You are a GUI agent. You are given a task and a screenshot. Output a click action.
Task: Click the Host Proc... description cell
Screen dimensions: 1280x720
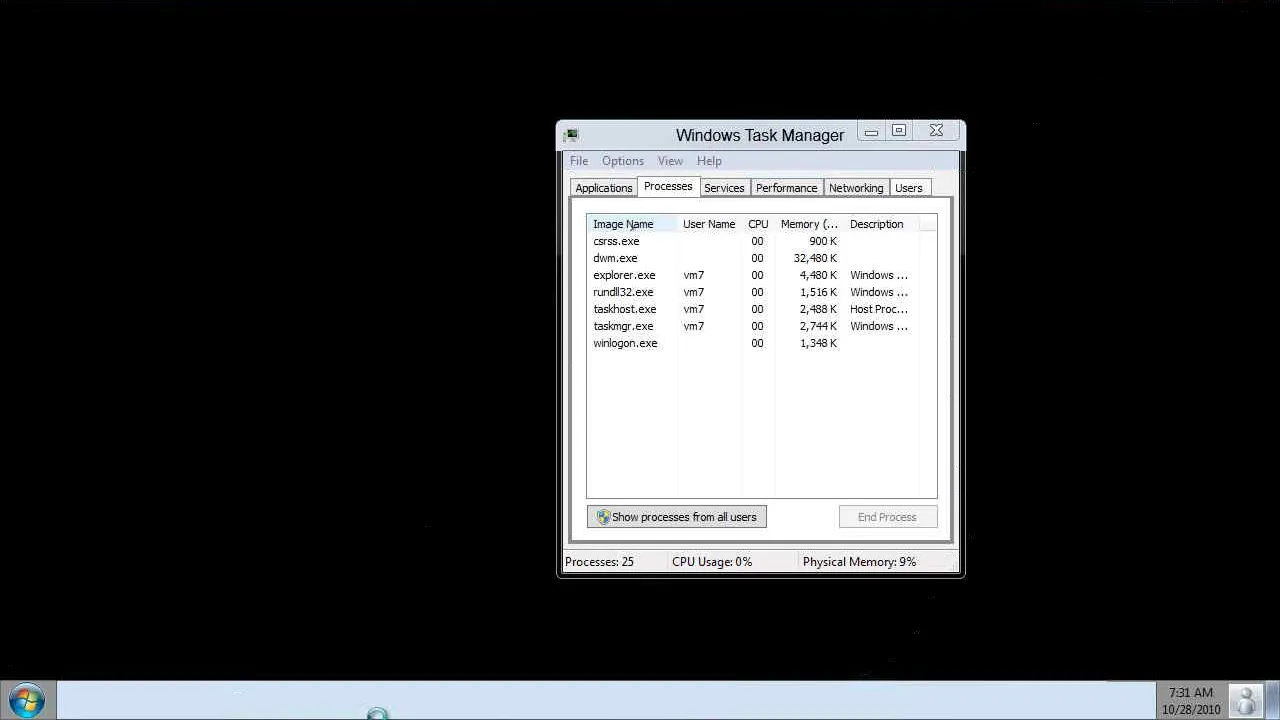tap(879, 309)
